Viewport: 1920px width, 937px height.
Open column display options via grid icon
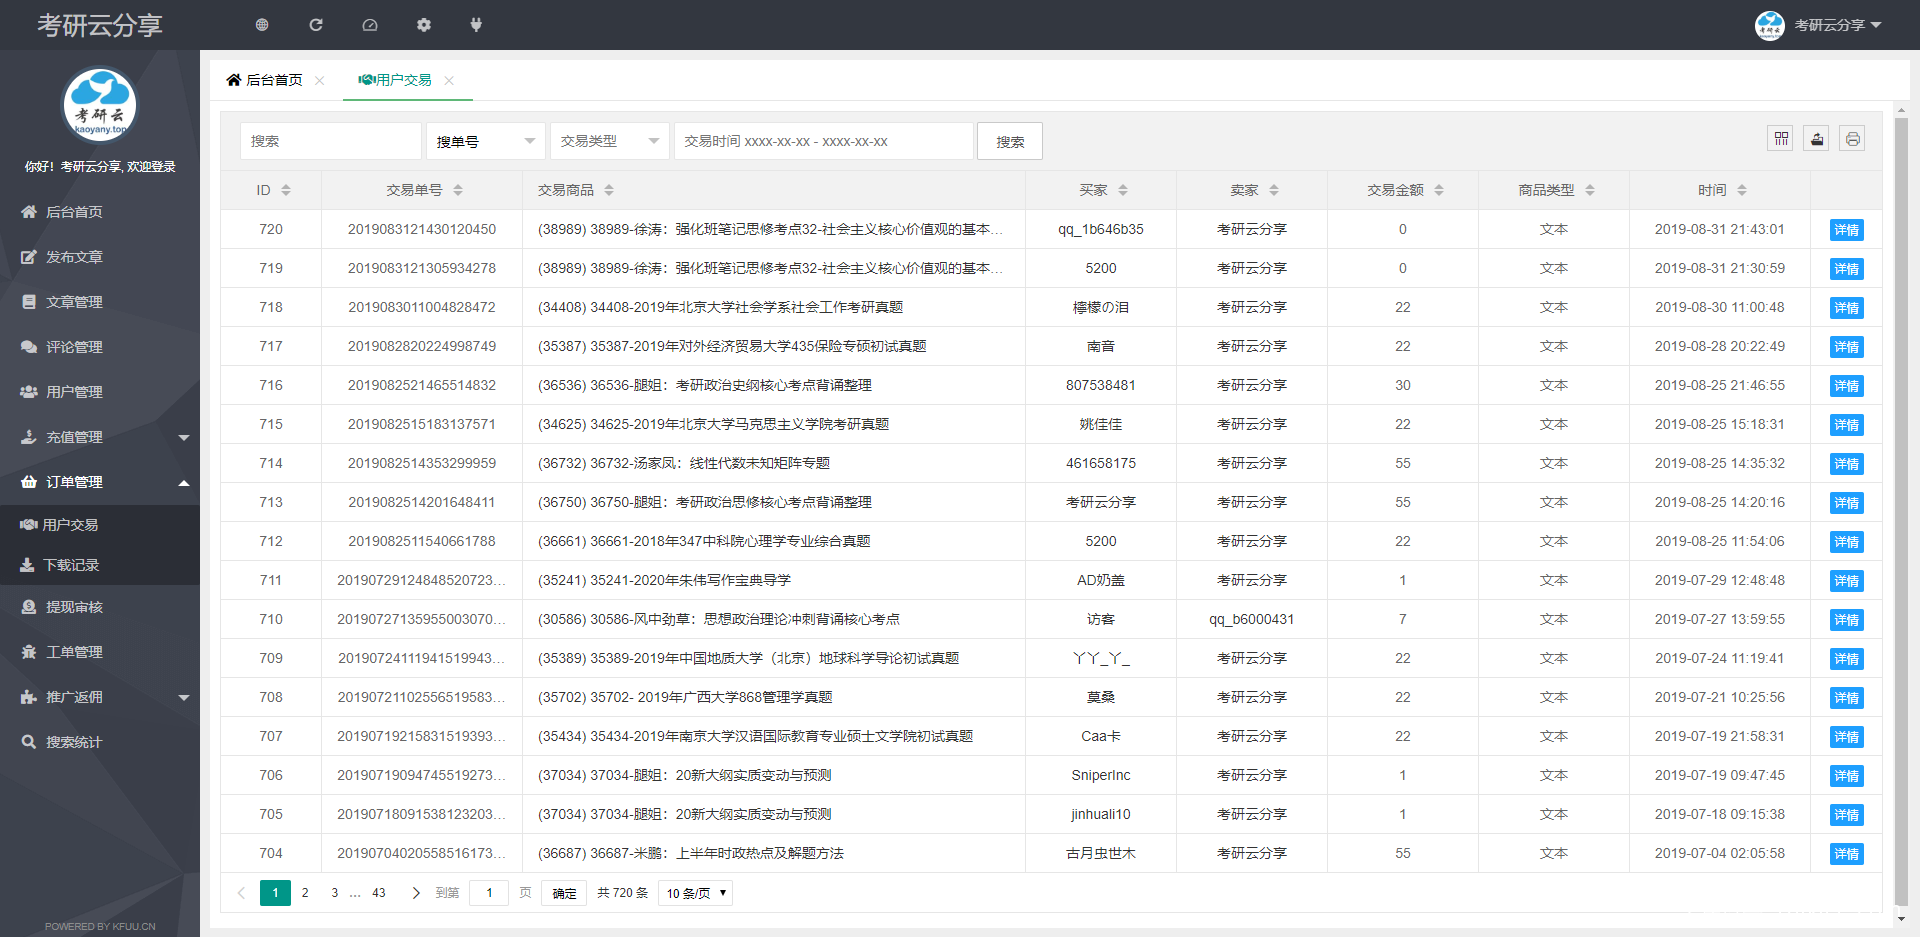tap(1780, 138)
